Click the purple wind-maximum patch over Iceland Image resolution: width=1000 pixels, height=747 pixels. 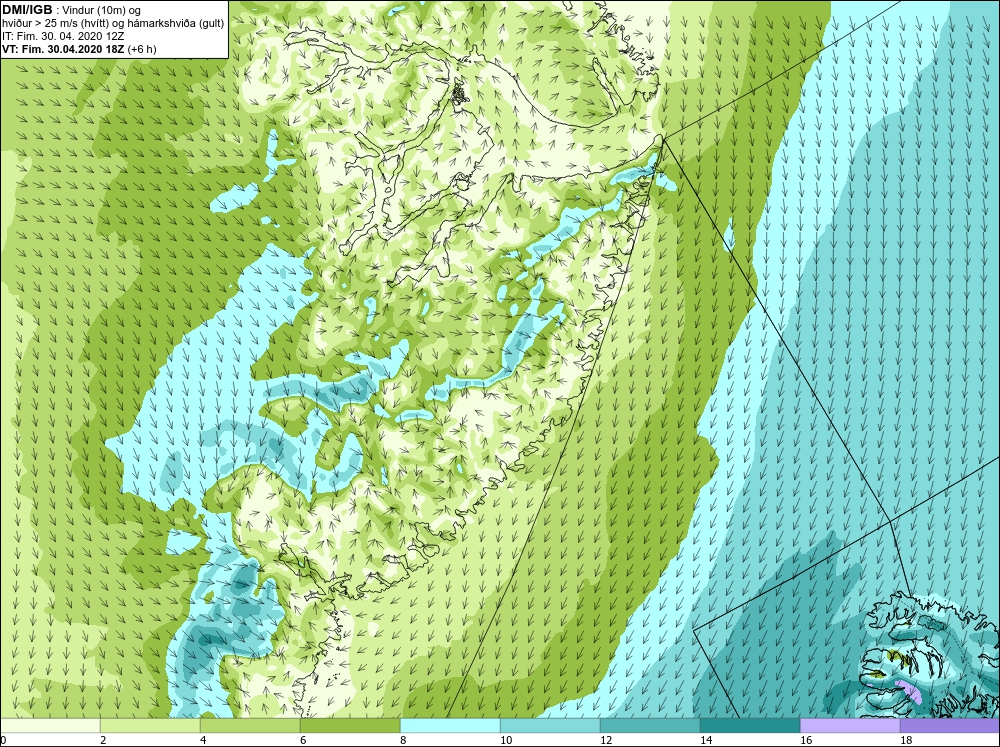click(909, 692)
